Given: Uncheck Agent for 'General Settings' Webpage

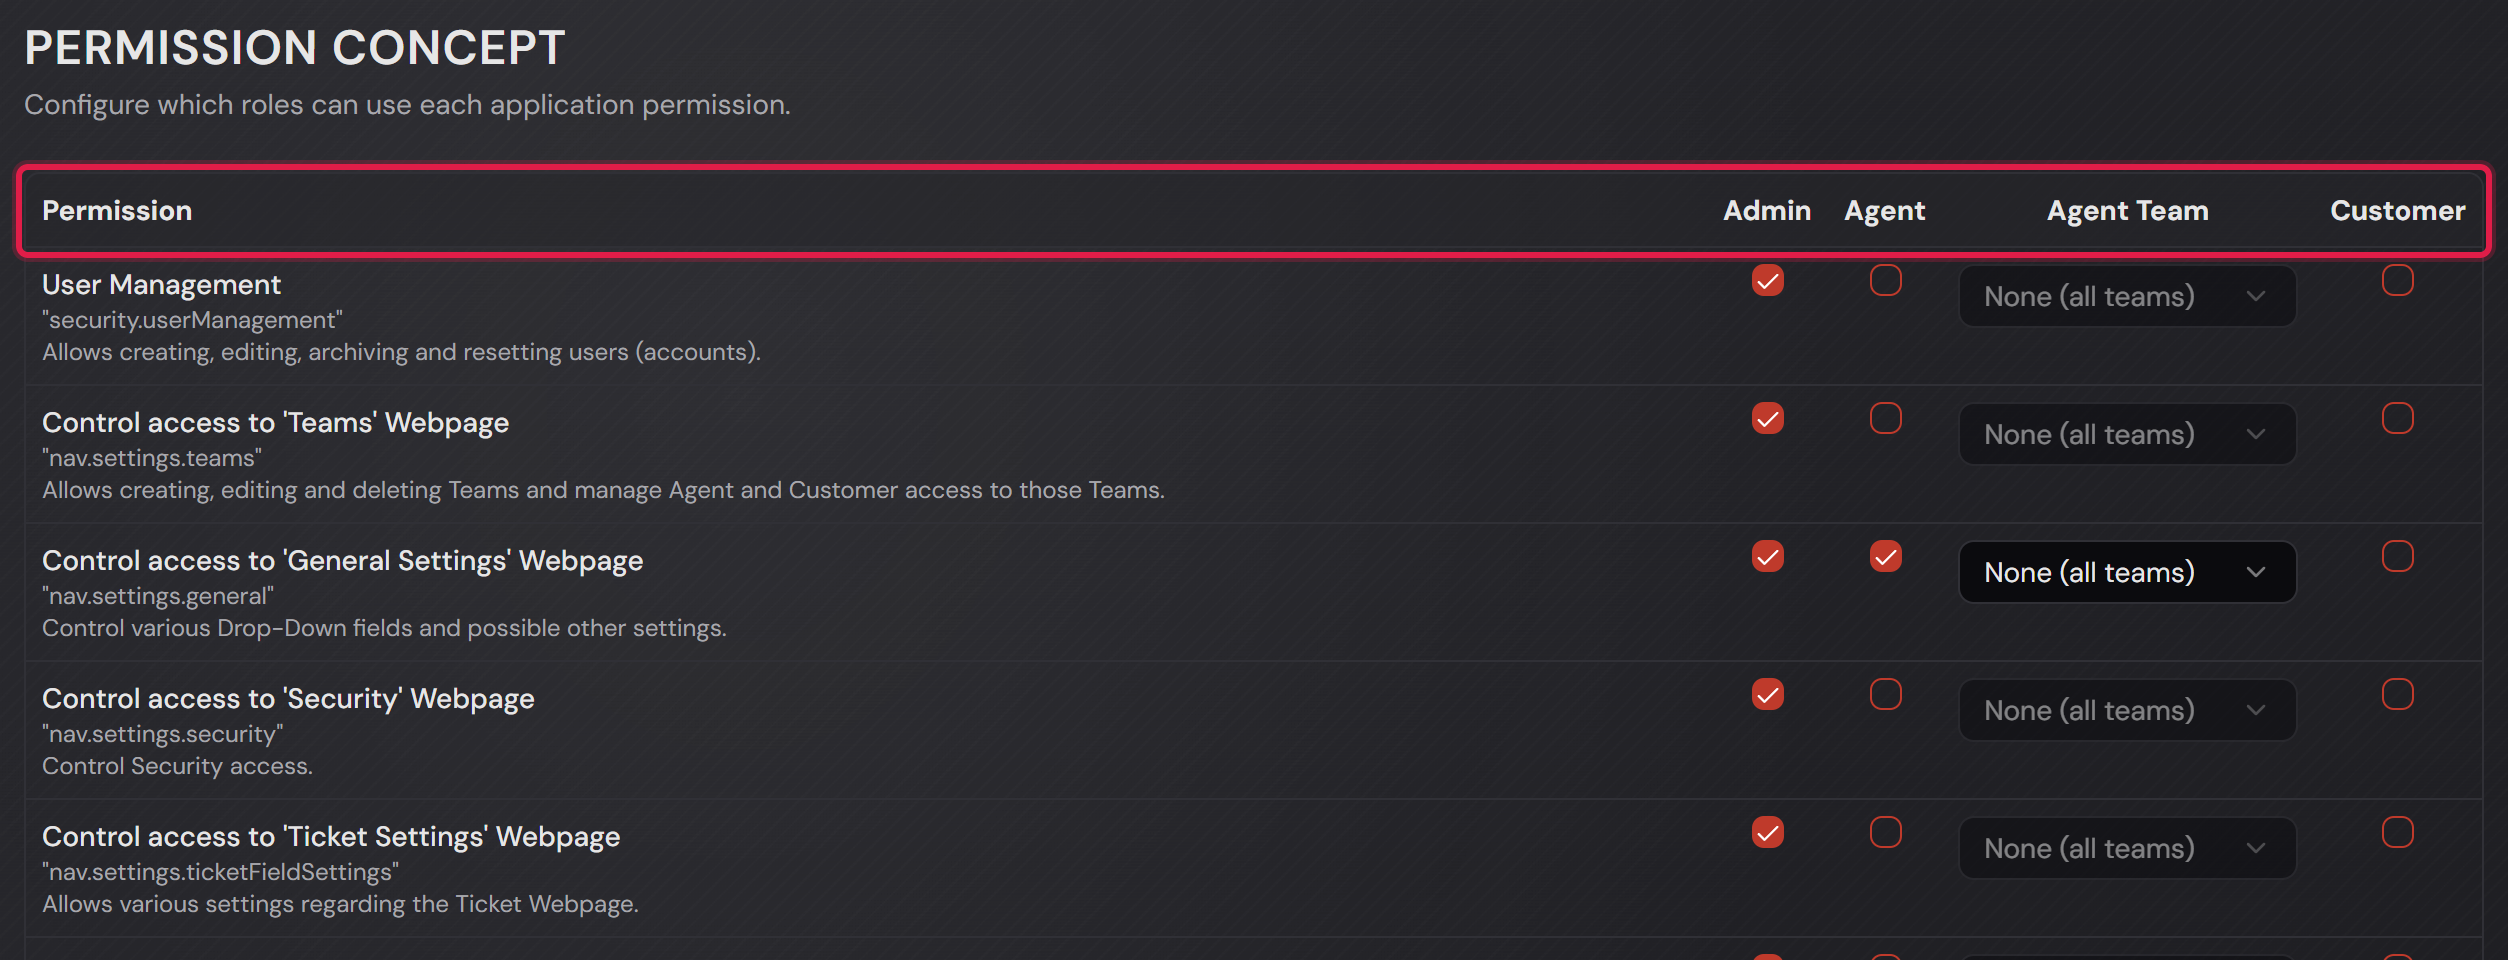Looking at the screenshot, I should [1885, 557].
